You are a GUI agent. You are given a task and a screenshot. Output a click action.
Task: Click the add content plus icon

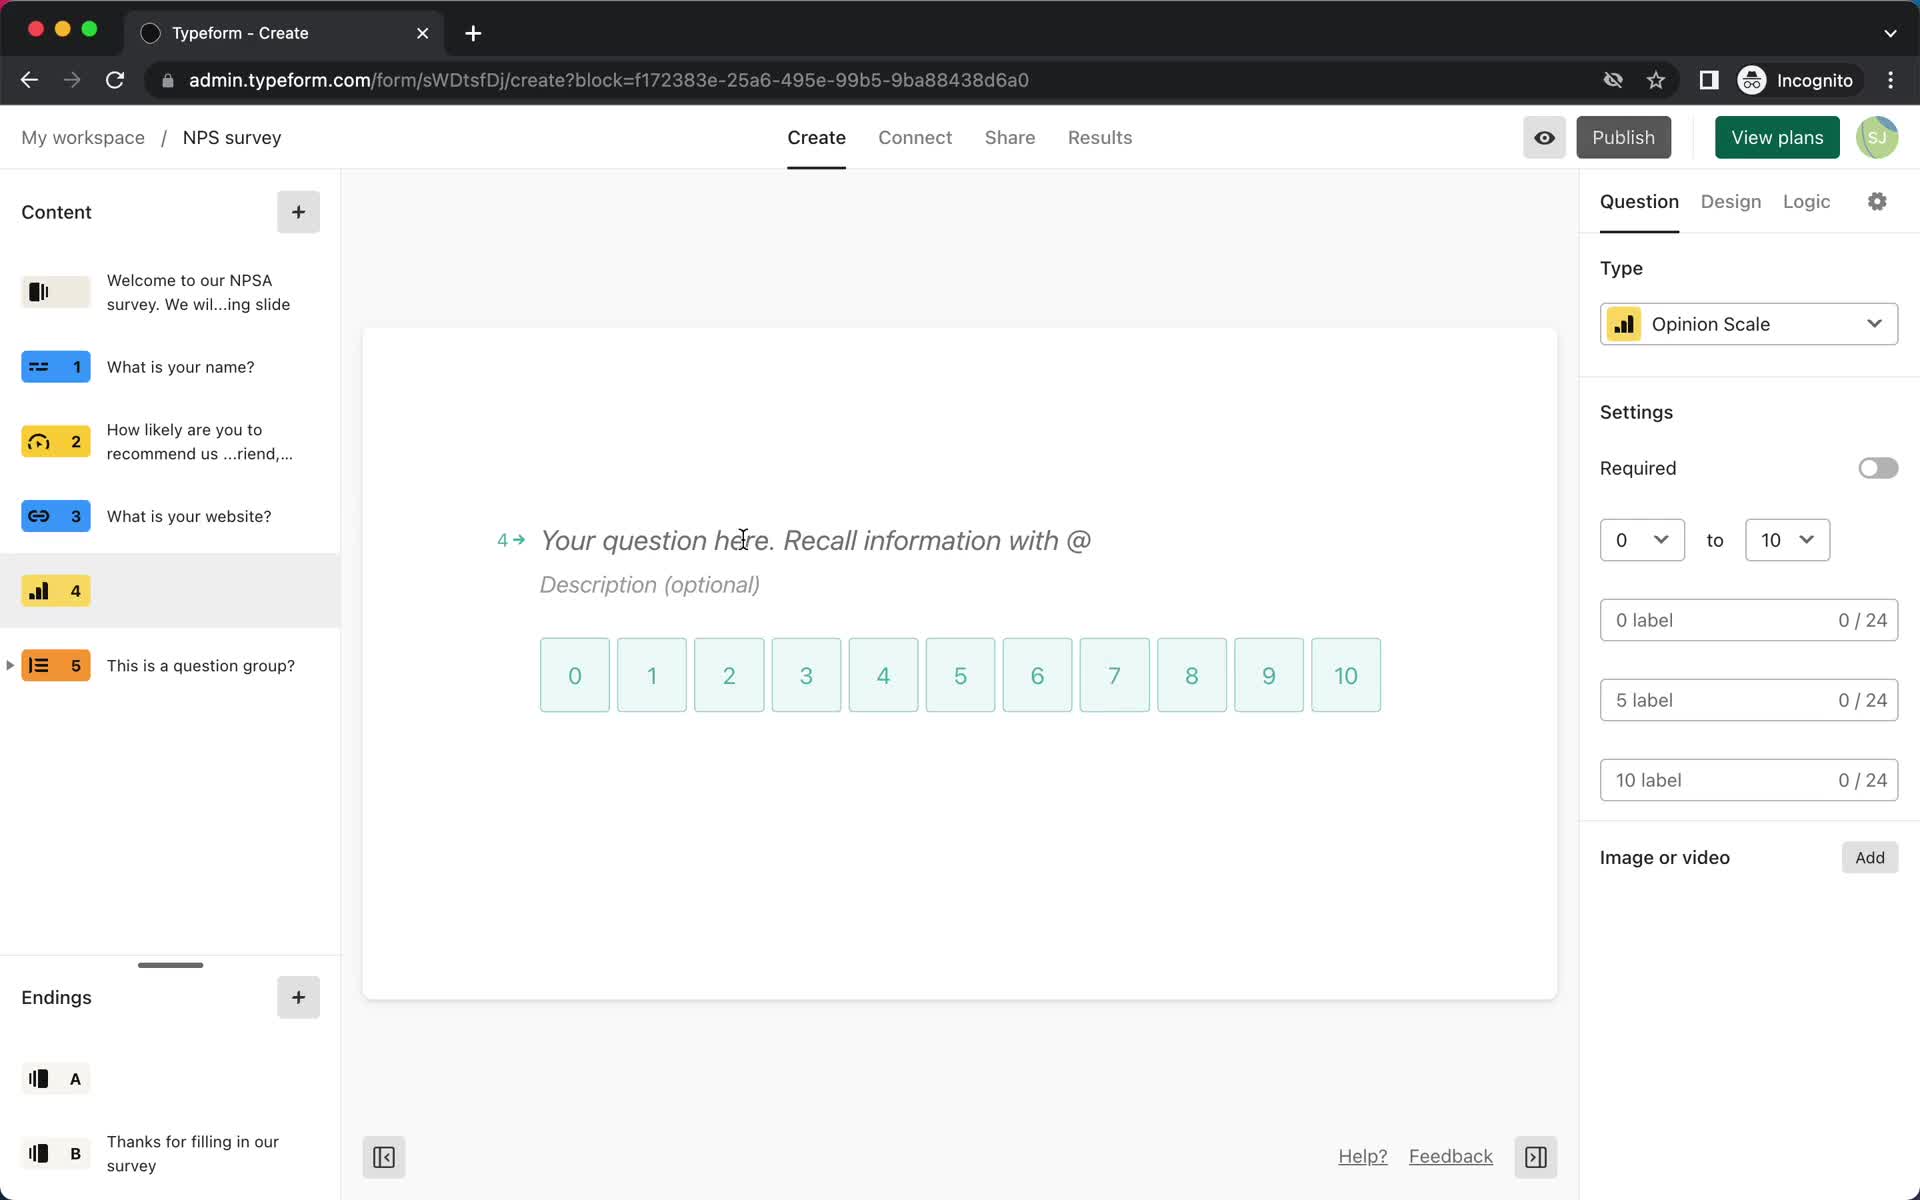coord(299,212)
